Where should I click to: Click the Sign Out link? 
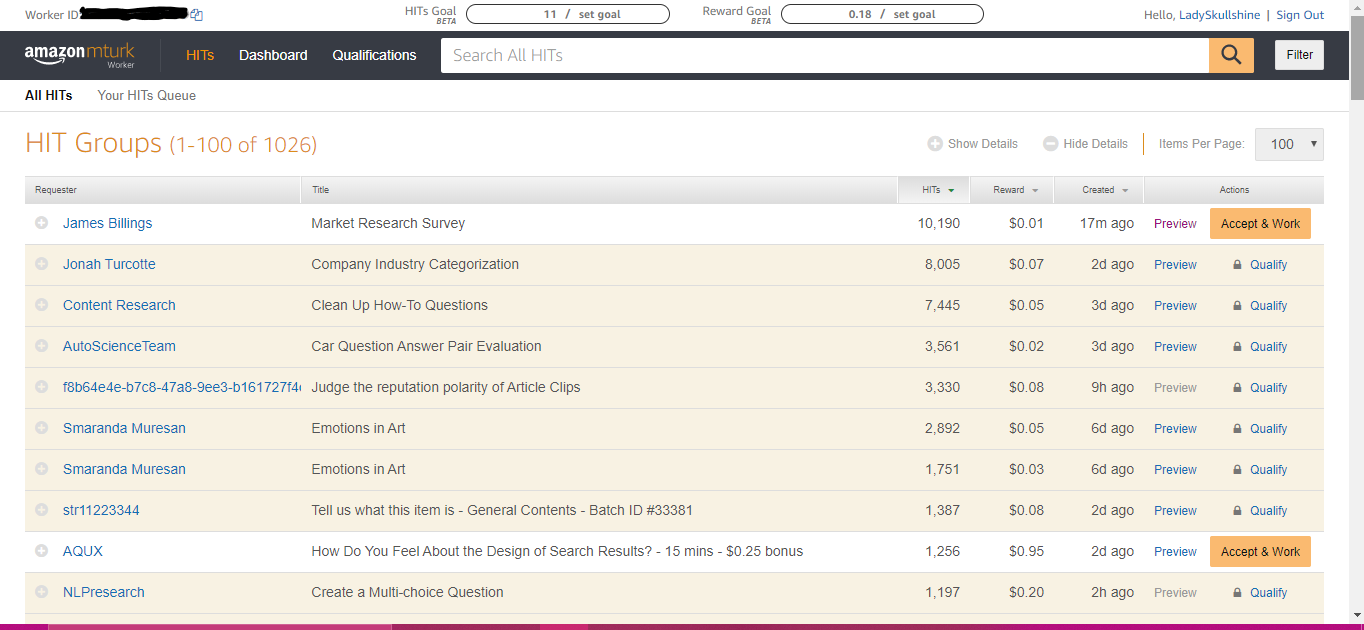(1299, 15)
